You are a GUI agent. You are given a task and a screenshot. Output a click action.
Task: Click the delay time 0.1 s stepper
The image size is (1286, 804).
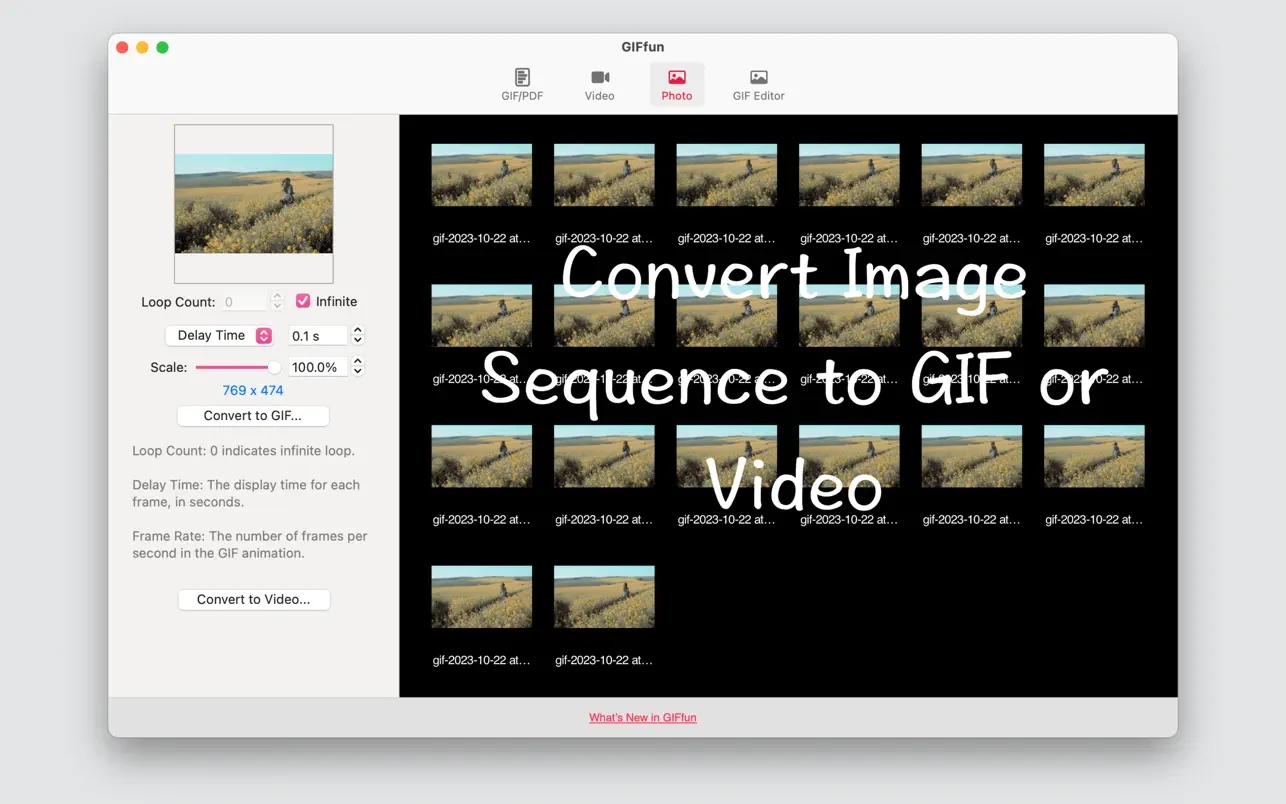(x=358, y=336)
